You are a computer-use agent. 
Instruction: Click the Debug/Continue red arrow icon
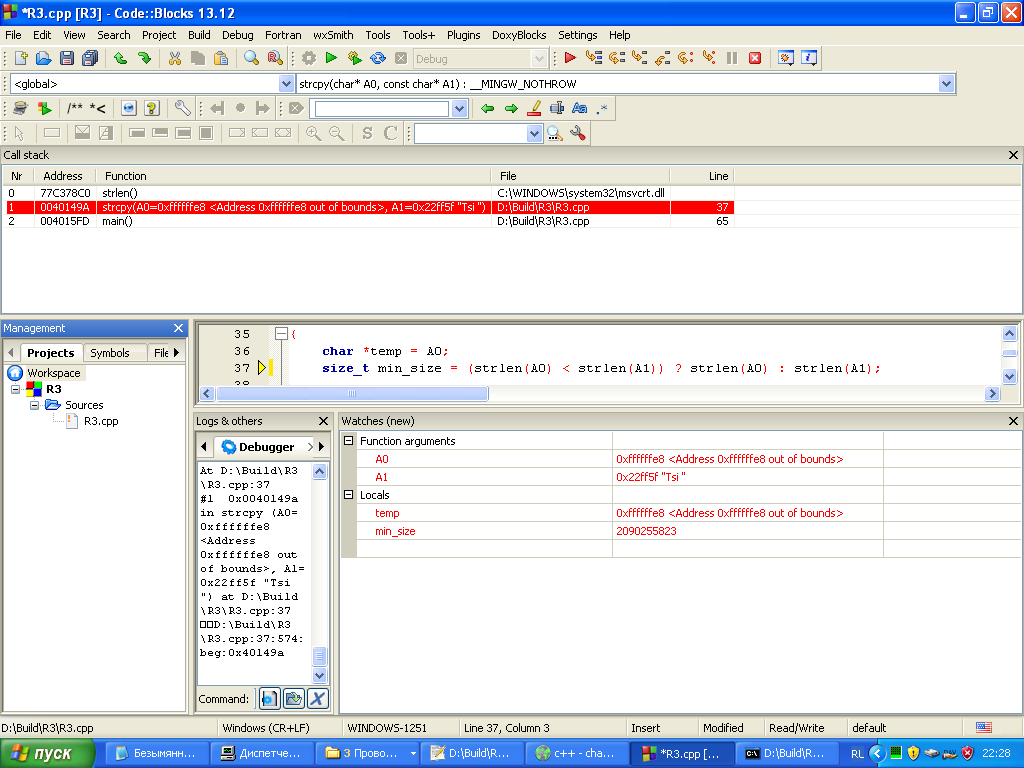(x=570, y=58)
